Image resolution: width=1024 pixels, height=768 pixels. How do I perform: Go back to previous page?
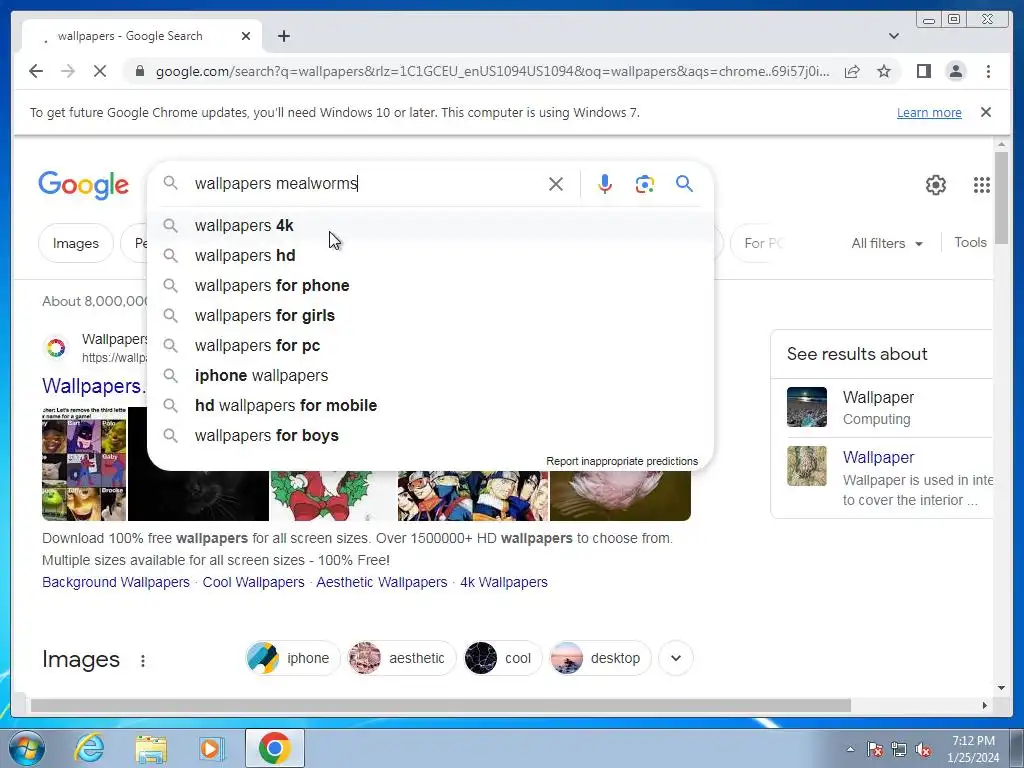click(x=36, y=71)
